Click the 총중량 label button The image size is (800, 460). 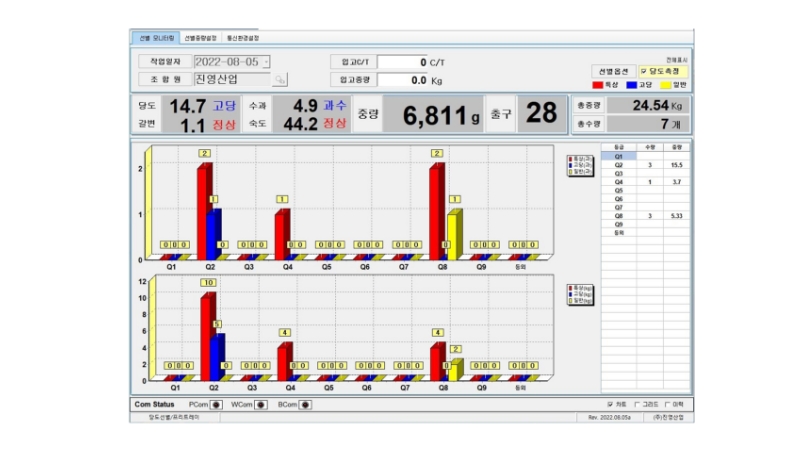(588, 106)
